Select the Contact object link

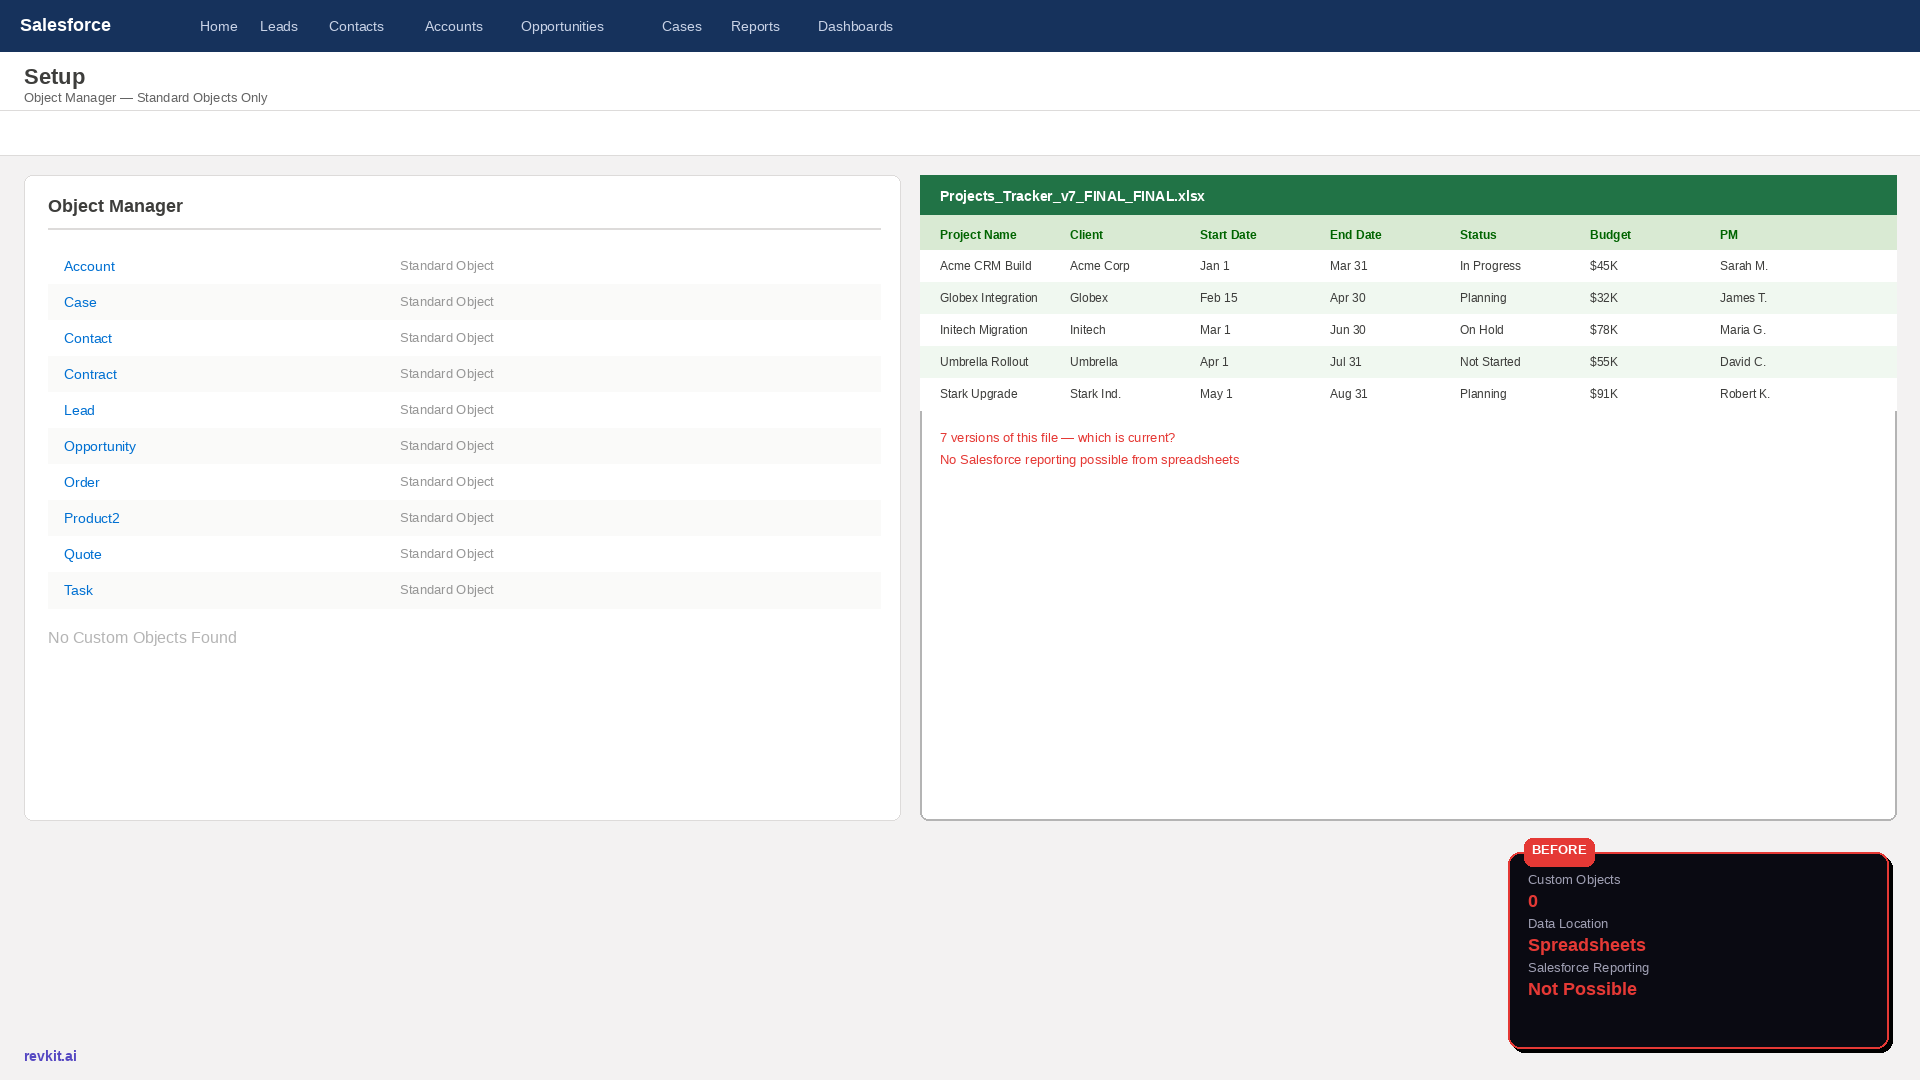tap(88, 338)
